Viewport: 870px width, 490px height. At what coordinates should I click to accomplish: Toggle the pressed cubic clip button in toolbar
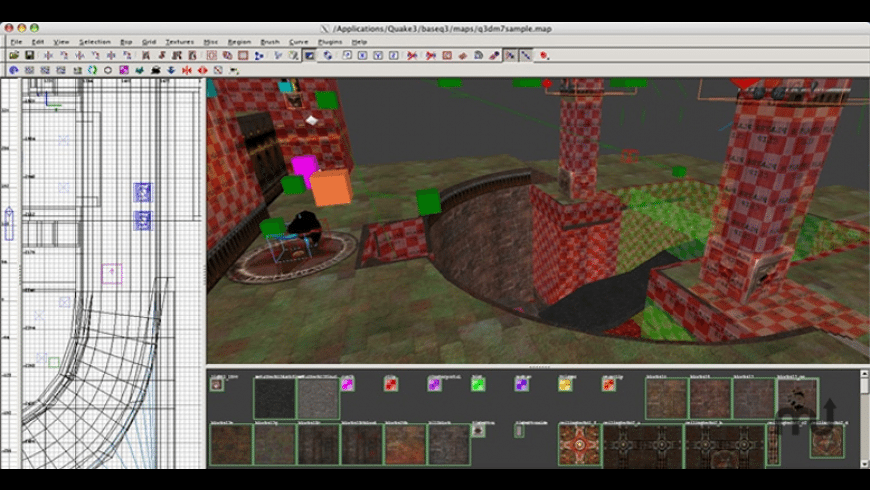click(x=310, y=56)
